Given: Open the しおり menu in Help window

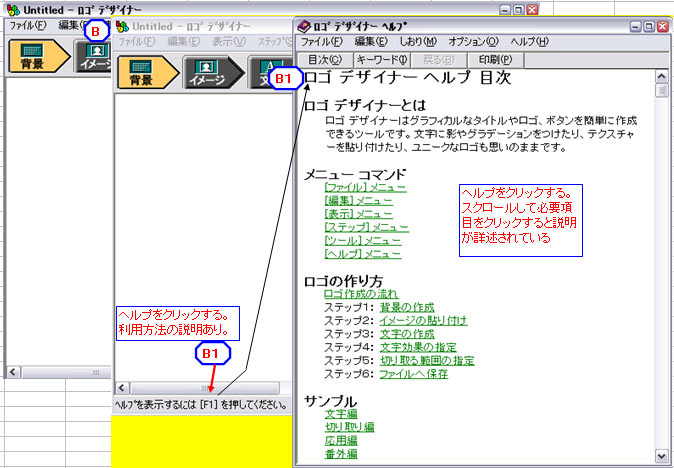Looking at the screenshot, I should pyautogui.click(x=416, y=42).
